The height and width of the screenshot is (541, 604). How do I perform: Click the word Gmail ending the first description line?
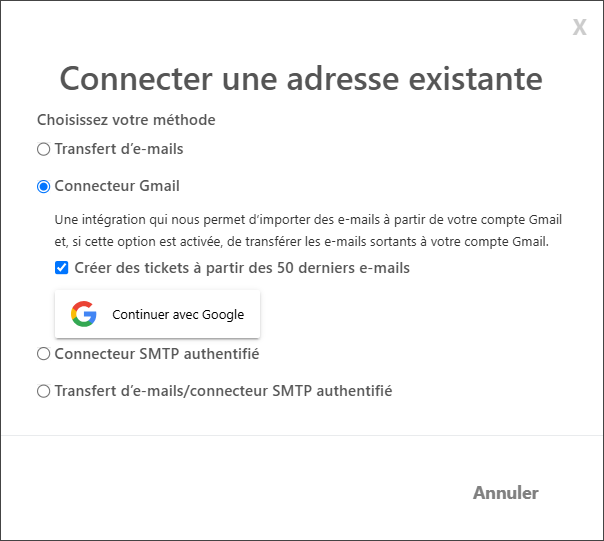pyautogui.click(x=545, y=220)
